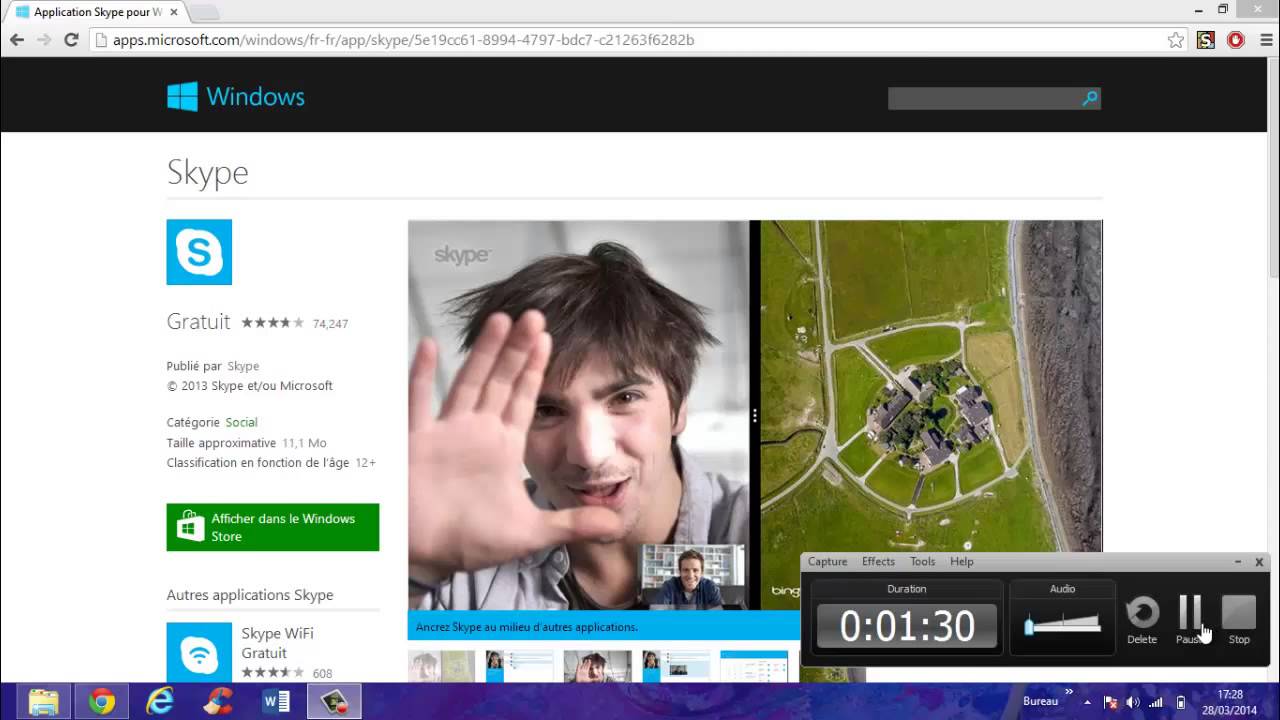Open File Explorer from the taskbar
The width and height of the screenshot is (1280, 720).
[x=43, y=702]
